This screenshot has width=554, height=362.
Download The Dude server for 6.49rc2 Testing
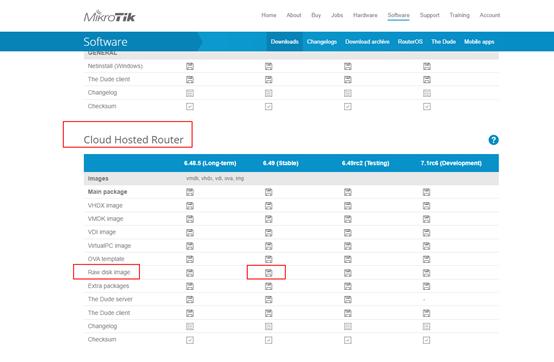pos(348,299)
